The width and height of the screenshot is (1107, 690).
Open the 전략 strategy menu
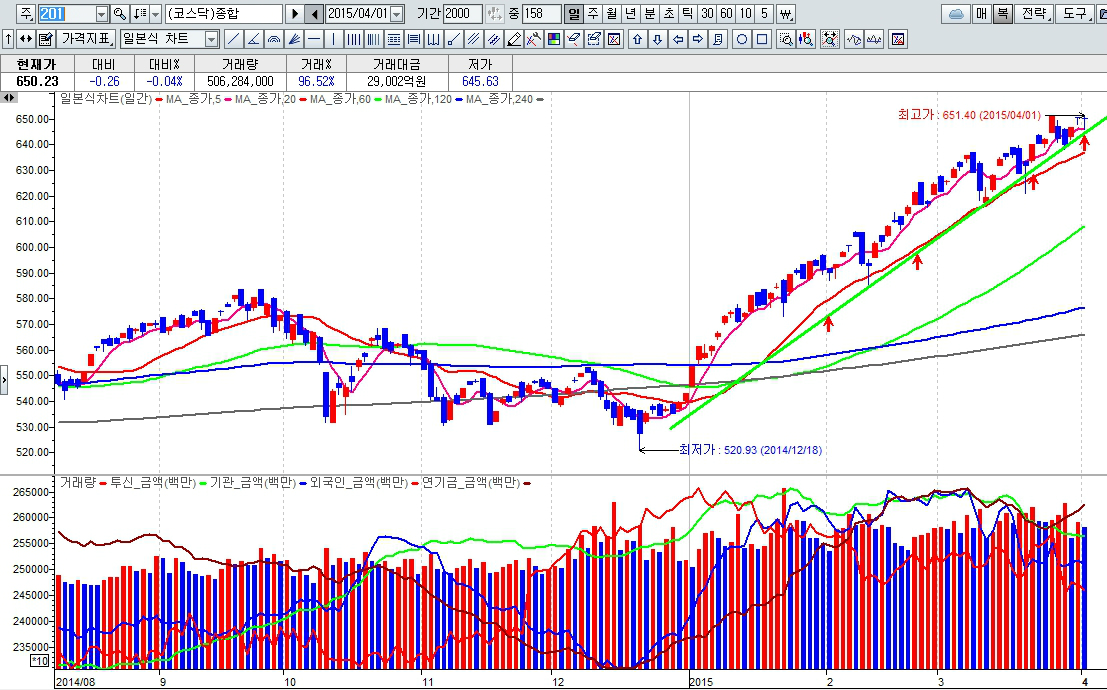1034,14
